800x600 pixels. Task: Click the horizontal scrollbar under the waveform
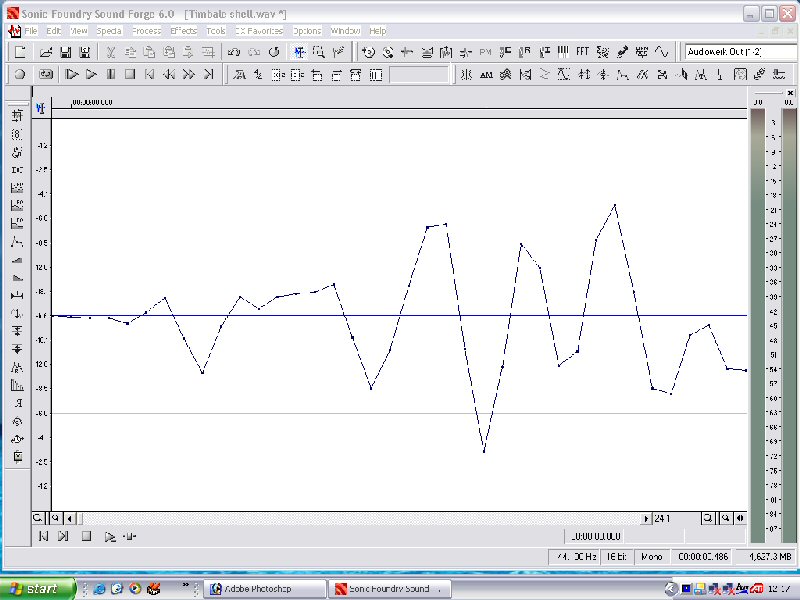350,518
